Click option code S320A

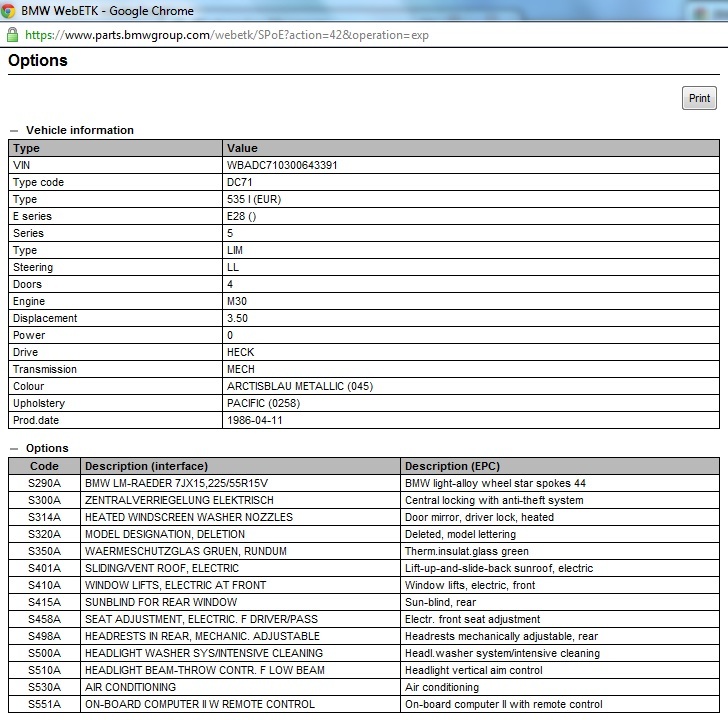point(44,534)
